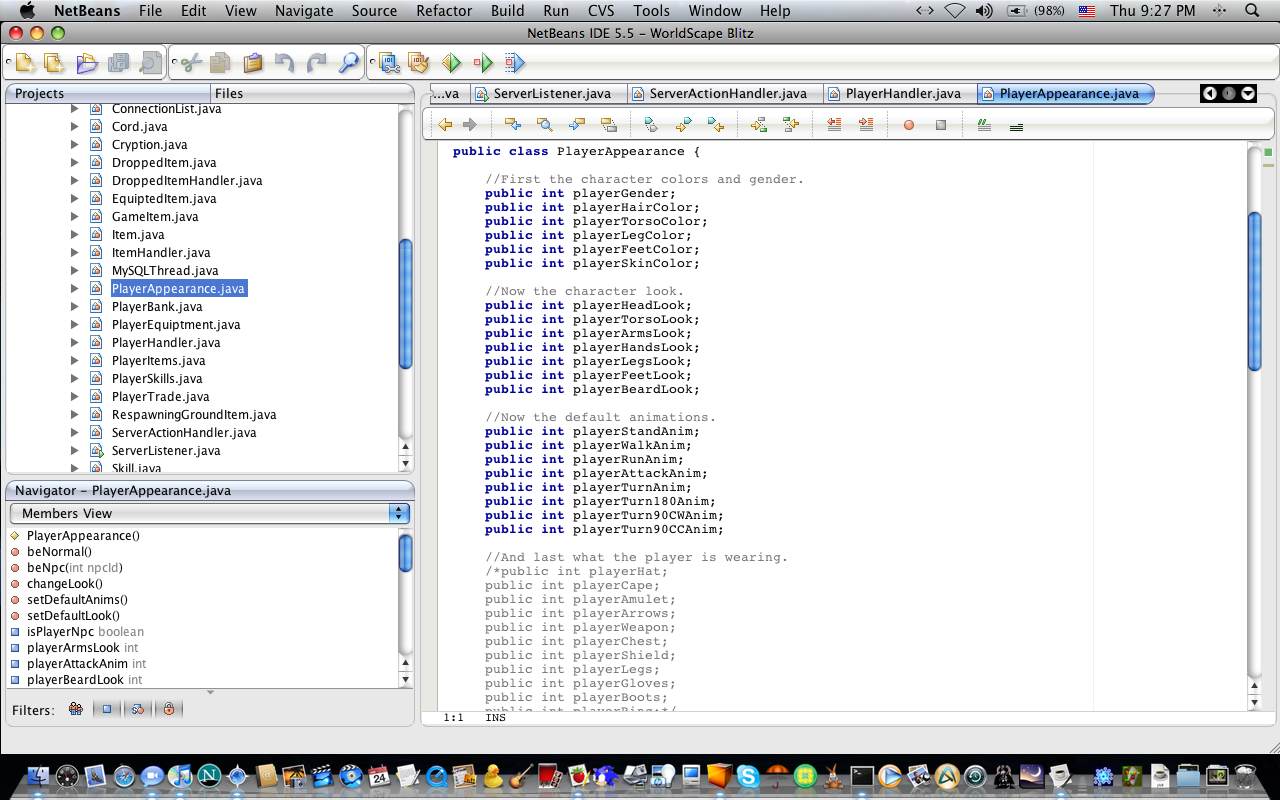This screenshot has height=800, width=1280.
Task: Toggle the Show Non-Public Members filter
Action: pyautogui.click(x=169, y=709)
